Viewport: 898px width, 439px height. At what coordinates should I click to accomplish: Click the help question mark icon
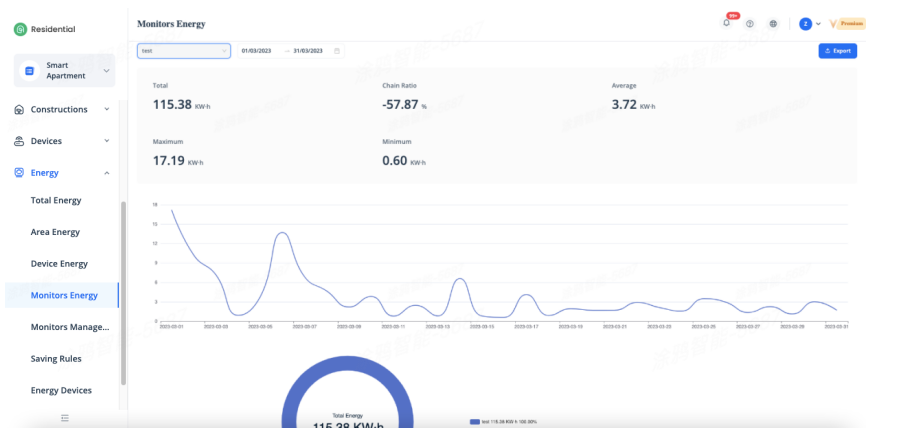tap(749, 23)
